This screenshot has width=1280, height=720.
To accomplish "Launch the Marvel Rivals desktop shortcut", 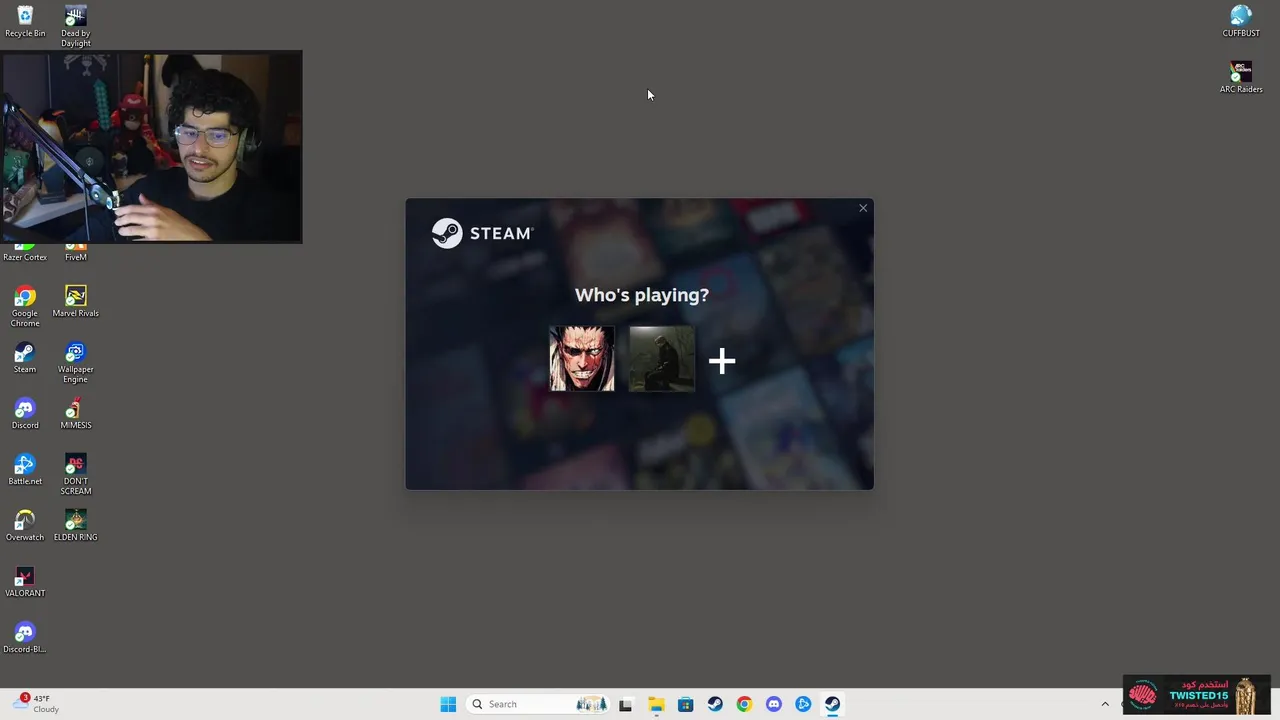I will click(75, 301).
